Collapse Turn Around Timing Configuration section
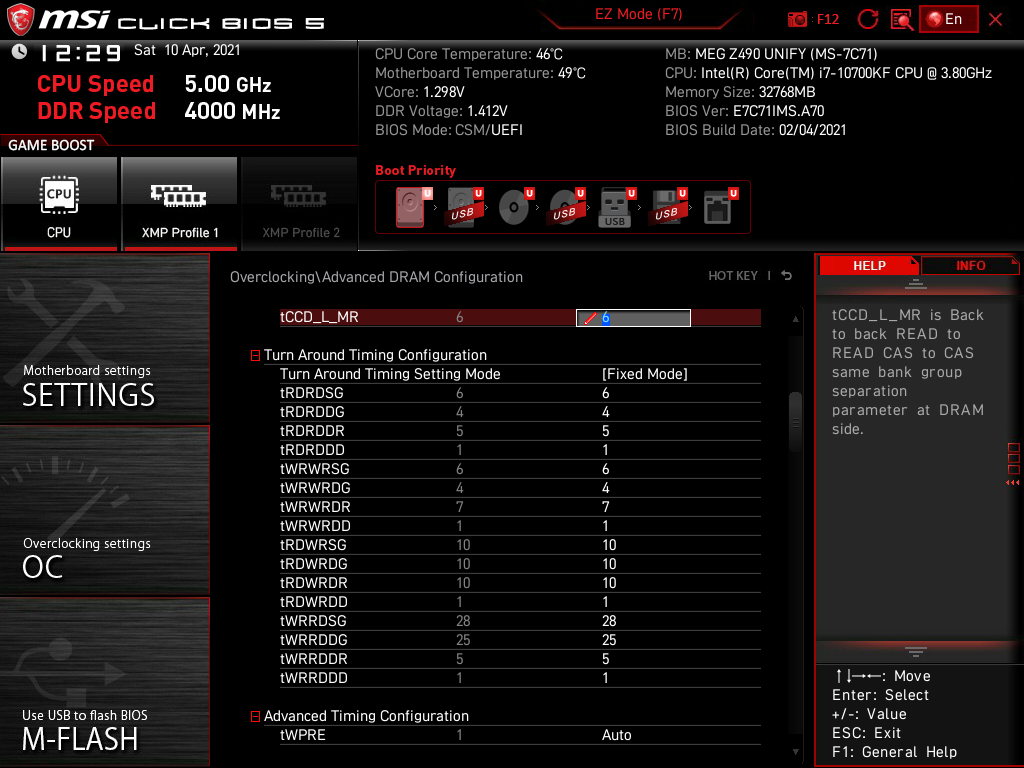The width and height of the screenshot is (1024, 768). tap(255, 355)
